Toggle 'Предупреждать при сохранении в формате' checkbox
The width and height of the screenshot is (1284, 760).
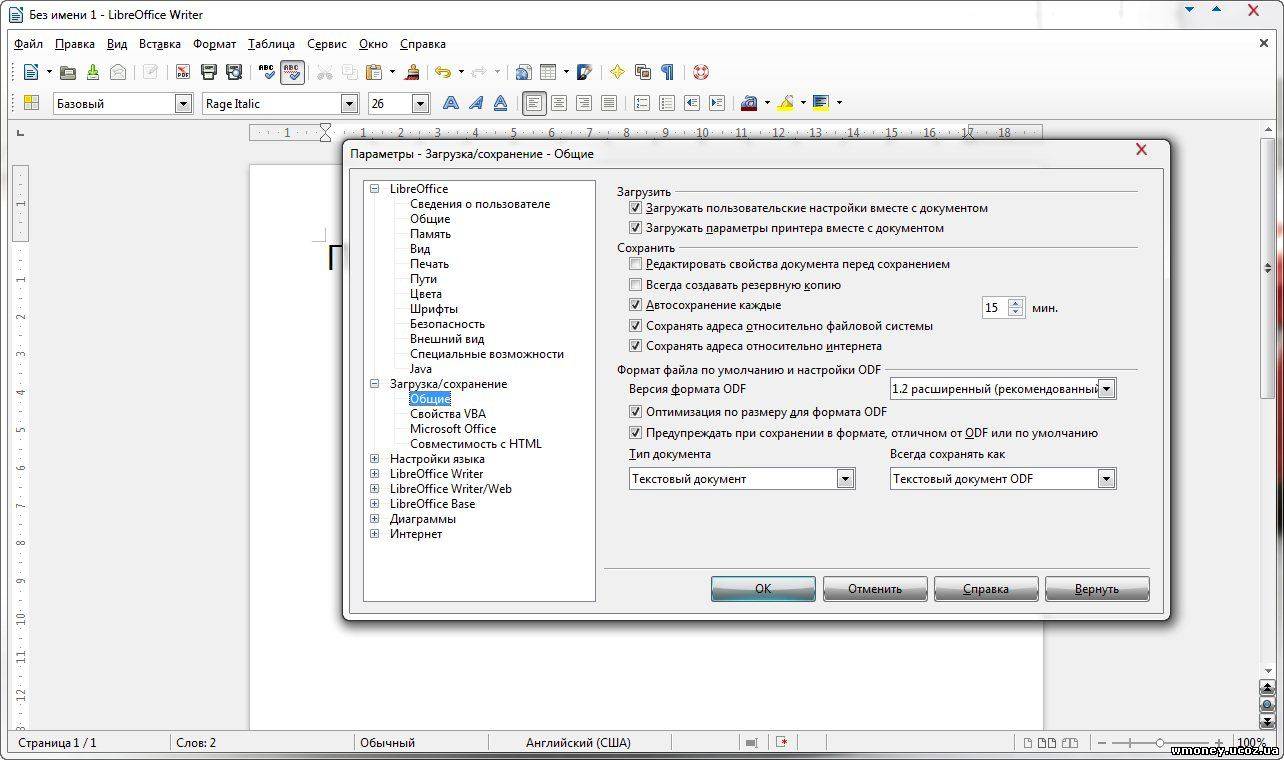click(x=635, y=433)
